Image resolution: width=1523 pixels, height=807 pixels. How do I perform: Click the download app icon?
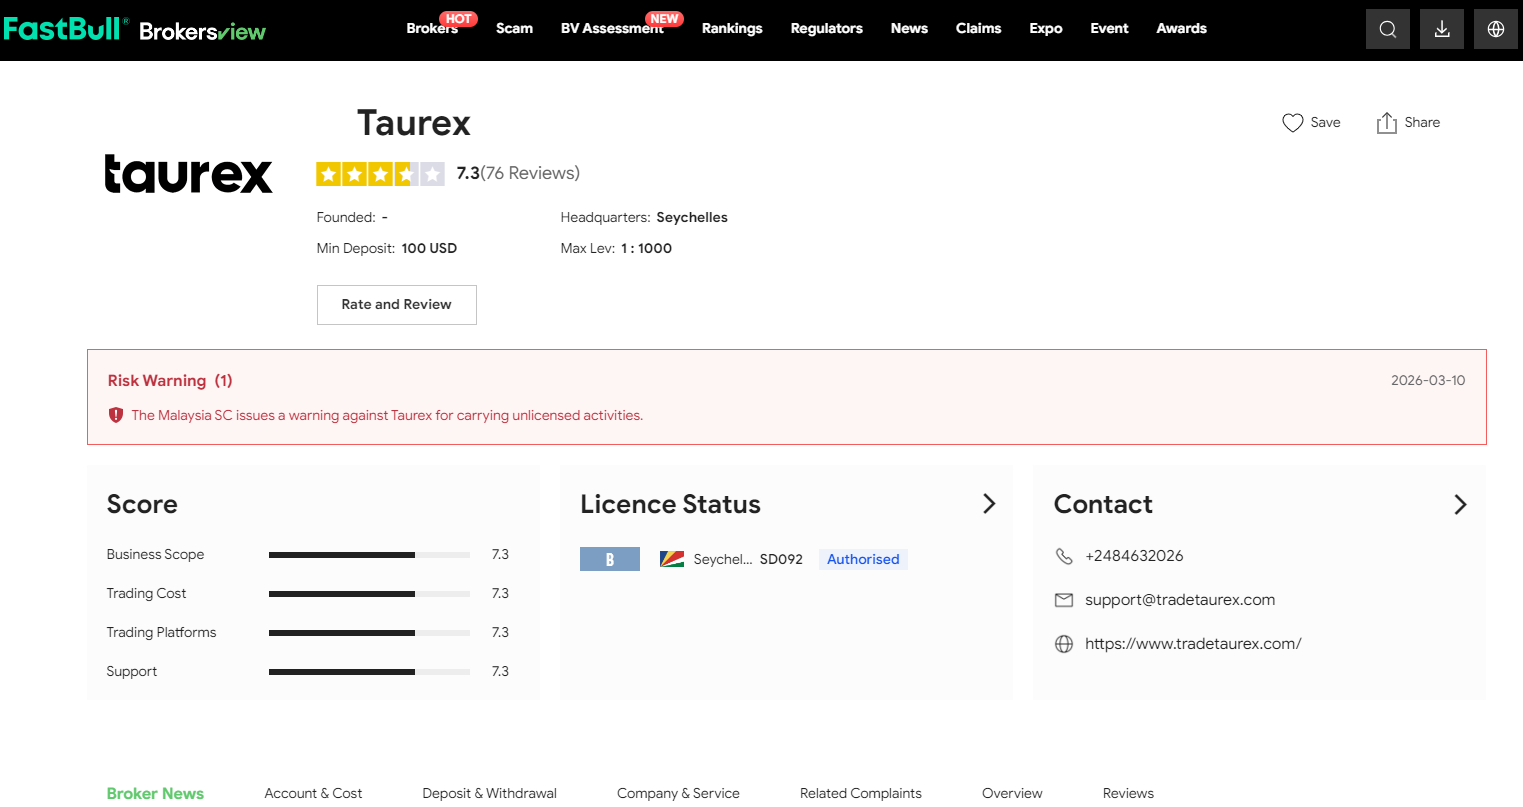click(1441, 29)
